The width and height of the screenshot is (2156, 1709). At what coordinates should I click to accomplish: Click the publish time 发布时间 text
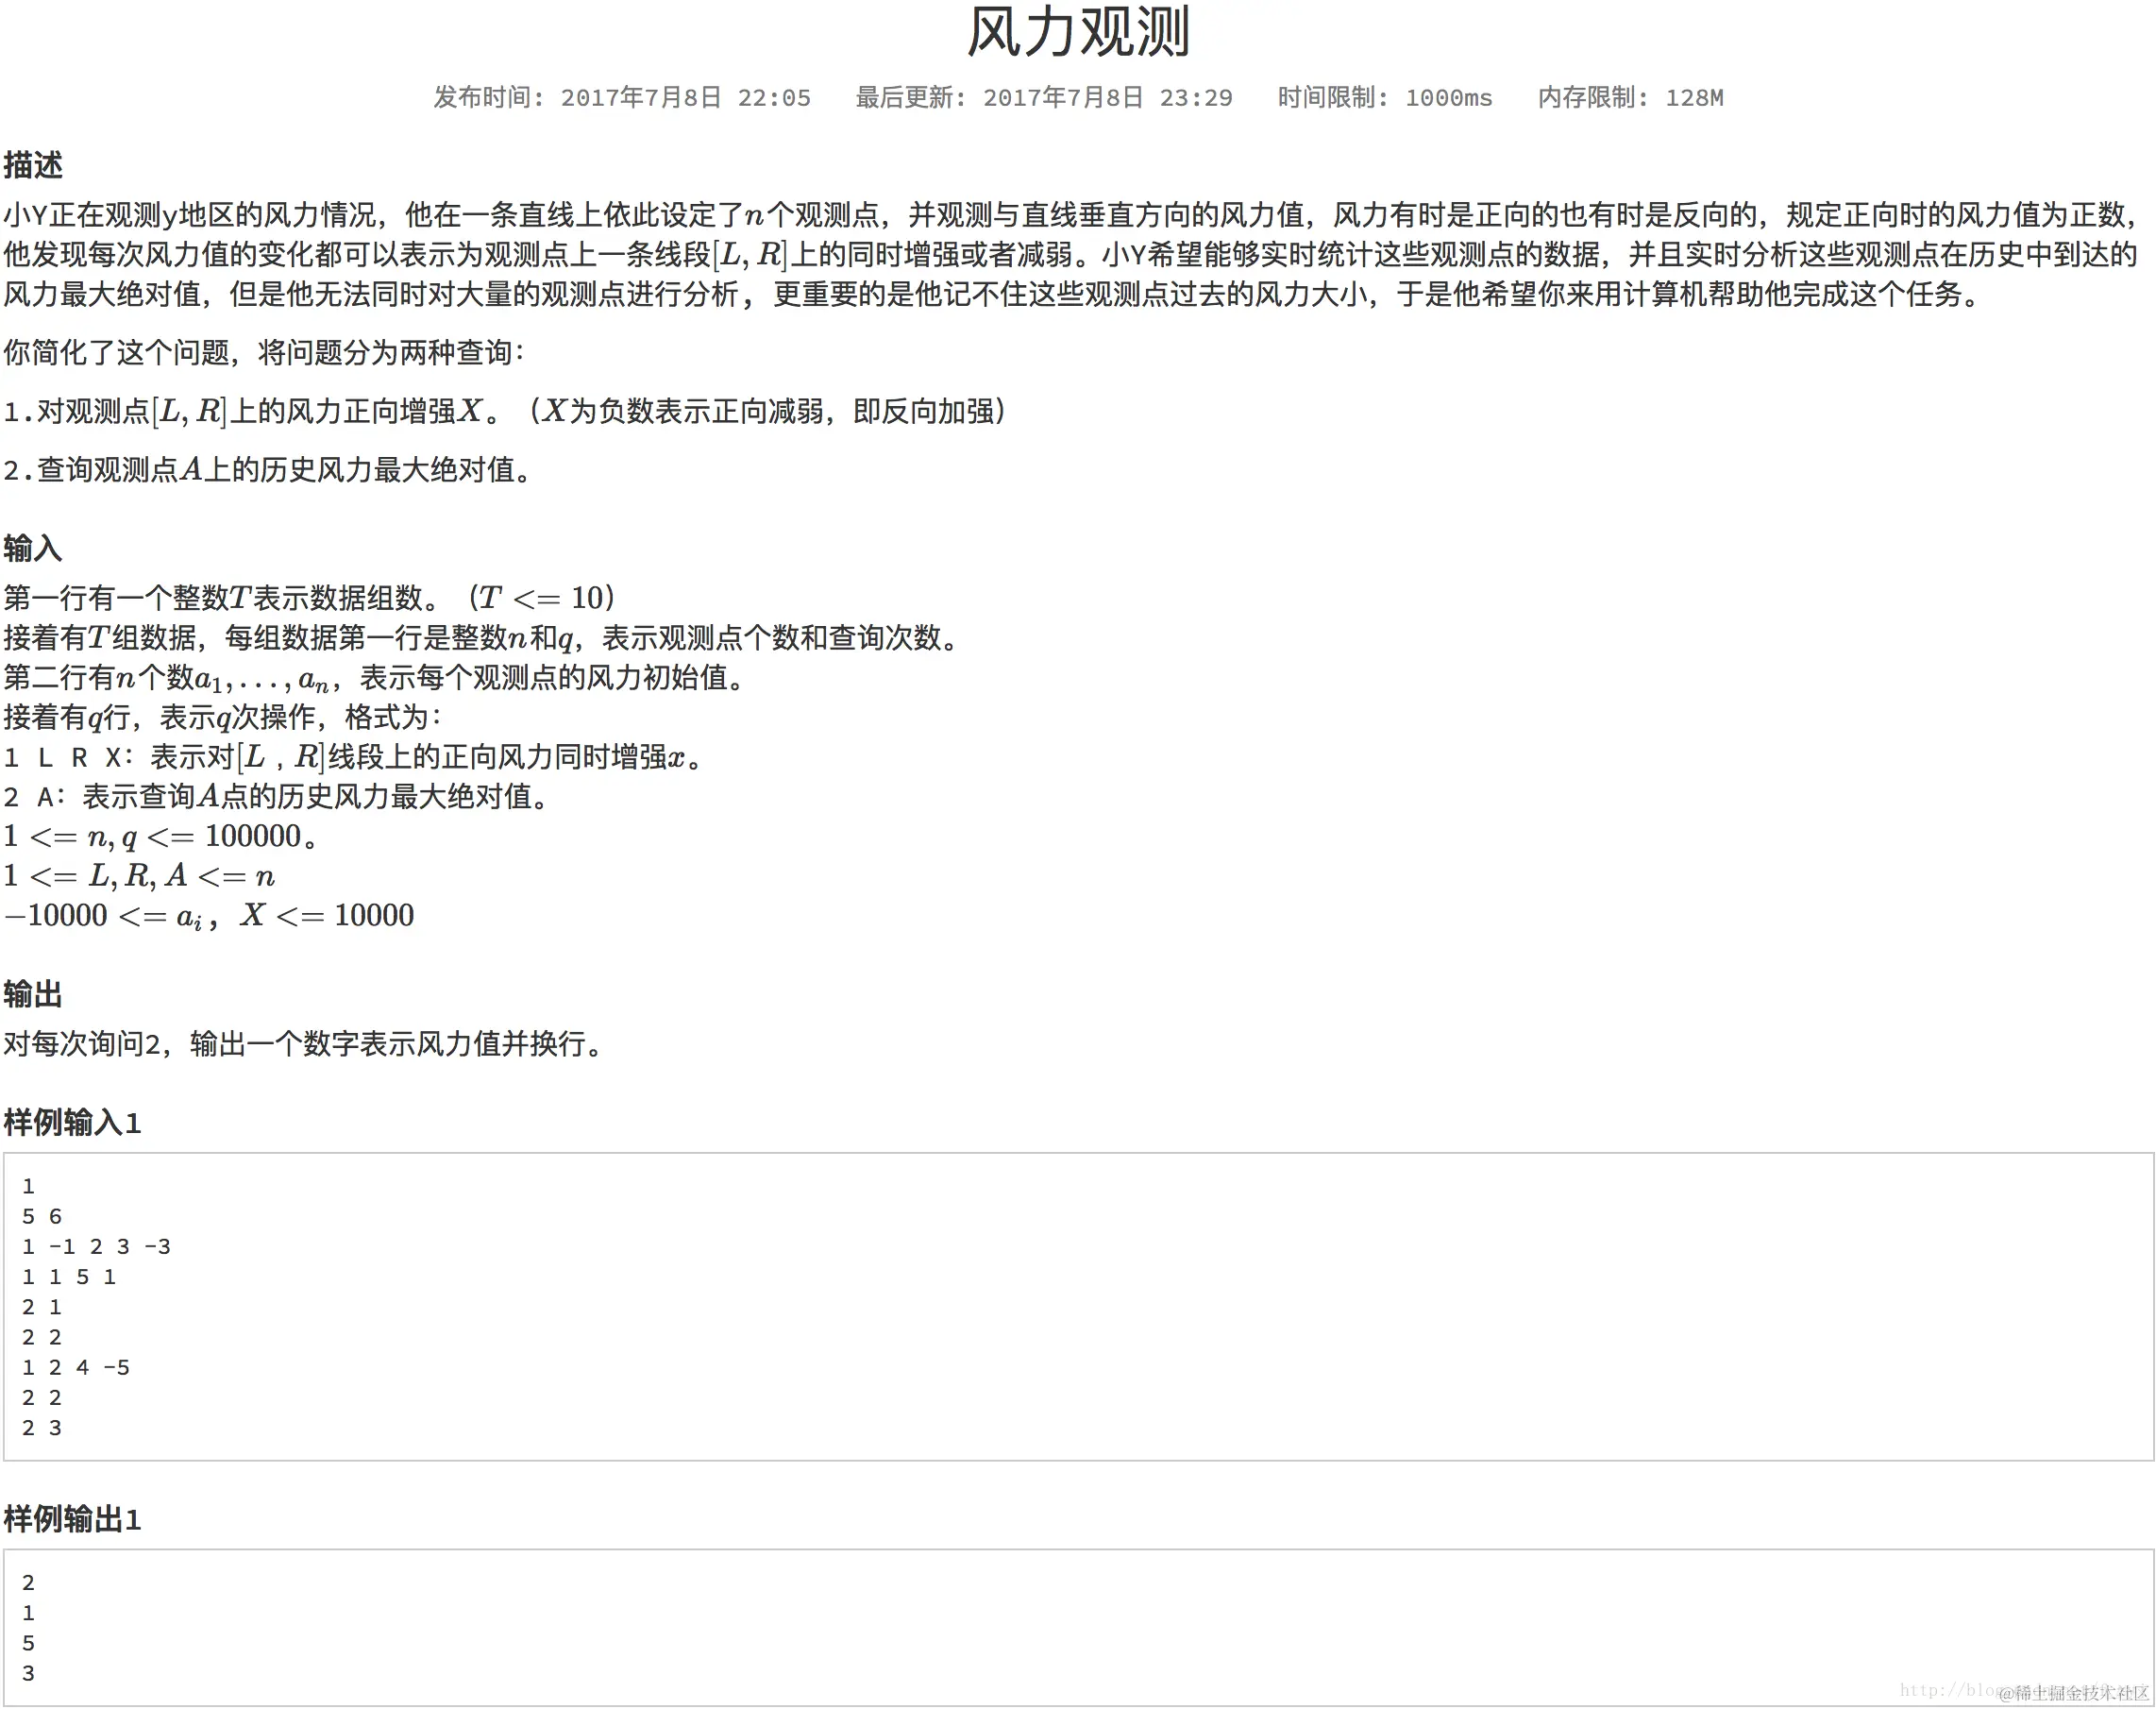[x=621, y=98]
